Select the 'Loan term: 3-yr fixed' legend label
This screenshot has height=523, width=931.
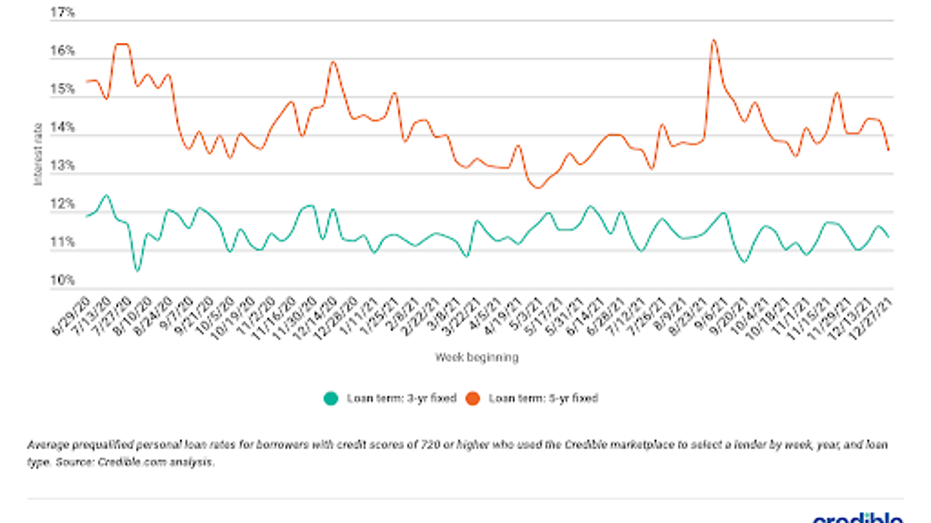coord(401,398)
